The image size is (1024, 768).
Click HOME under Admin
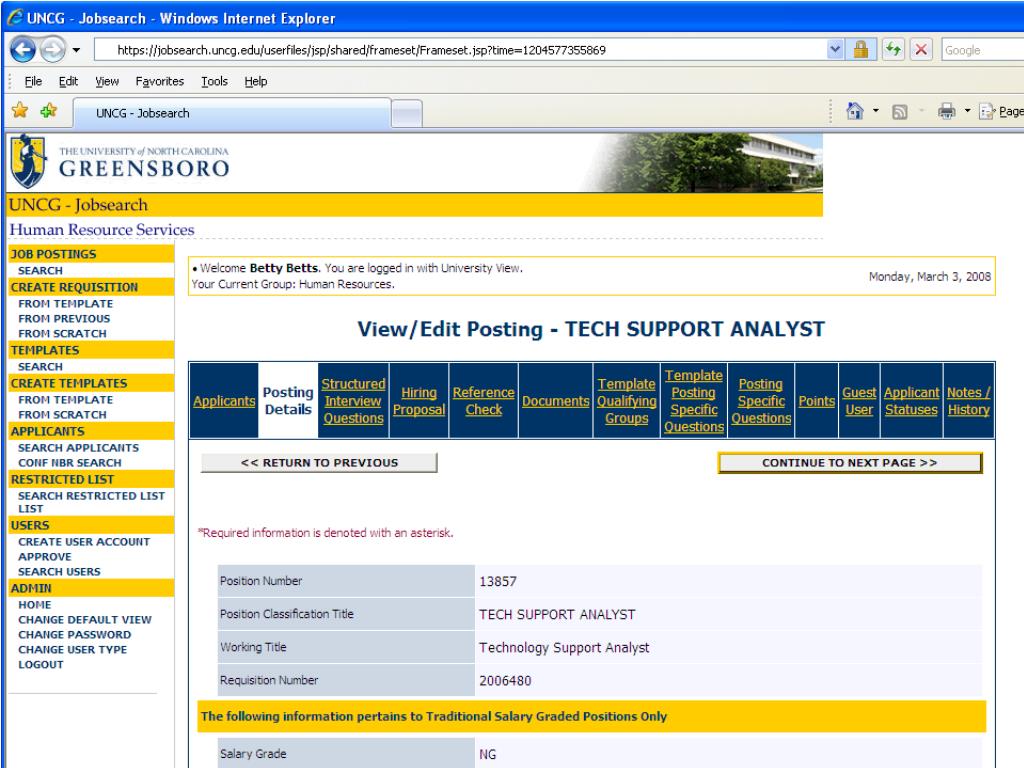35,605
